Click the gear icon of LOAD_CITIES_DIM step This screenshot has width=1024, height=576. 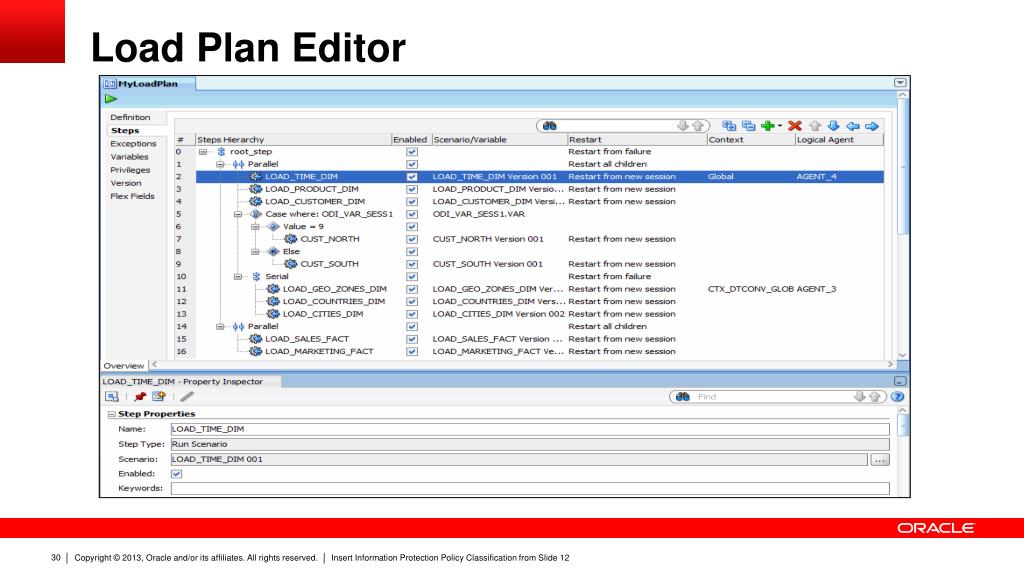point(273,313)
